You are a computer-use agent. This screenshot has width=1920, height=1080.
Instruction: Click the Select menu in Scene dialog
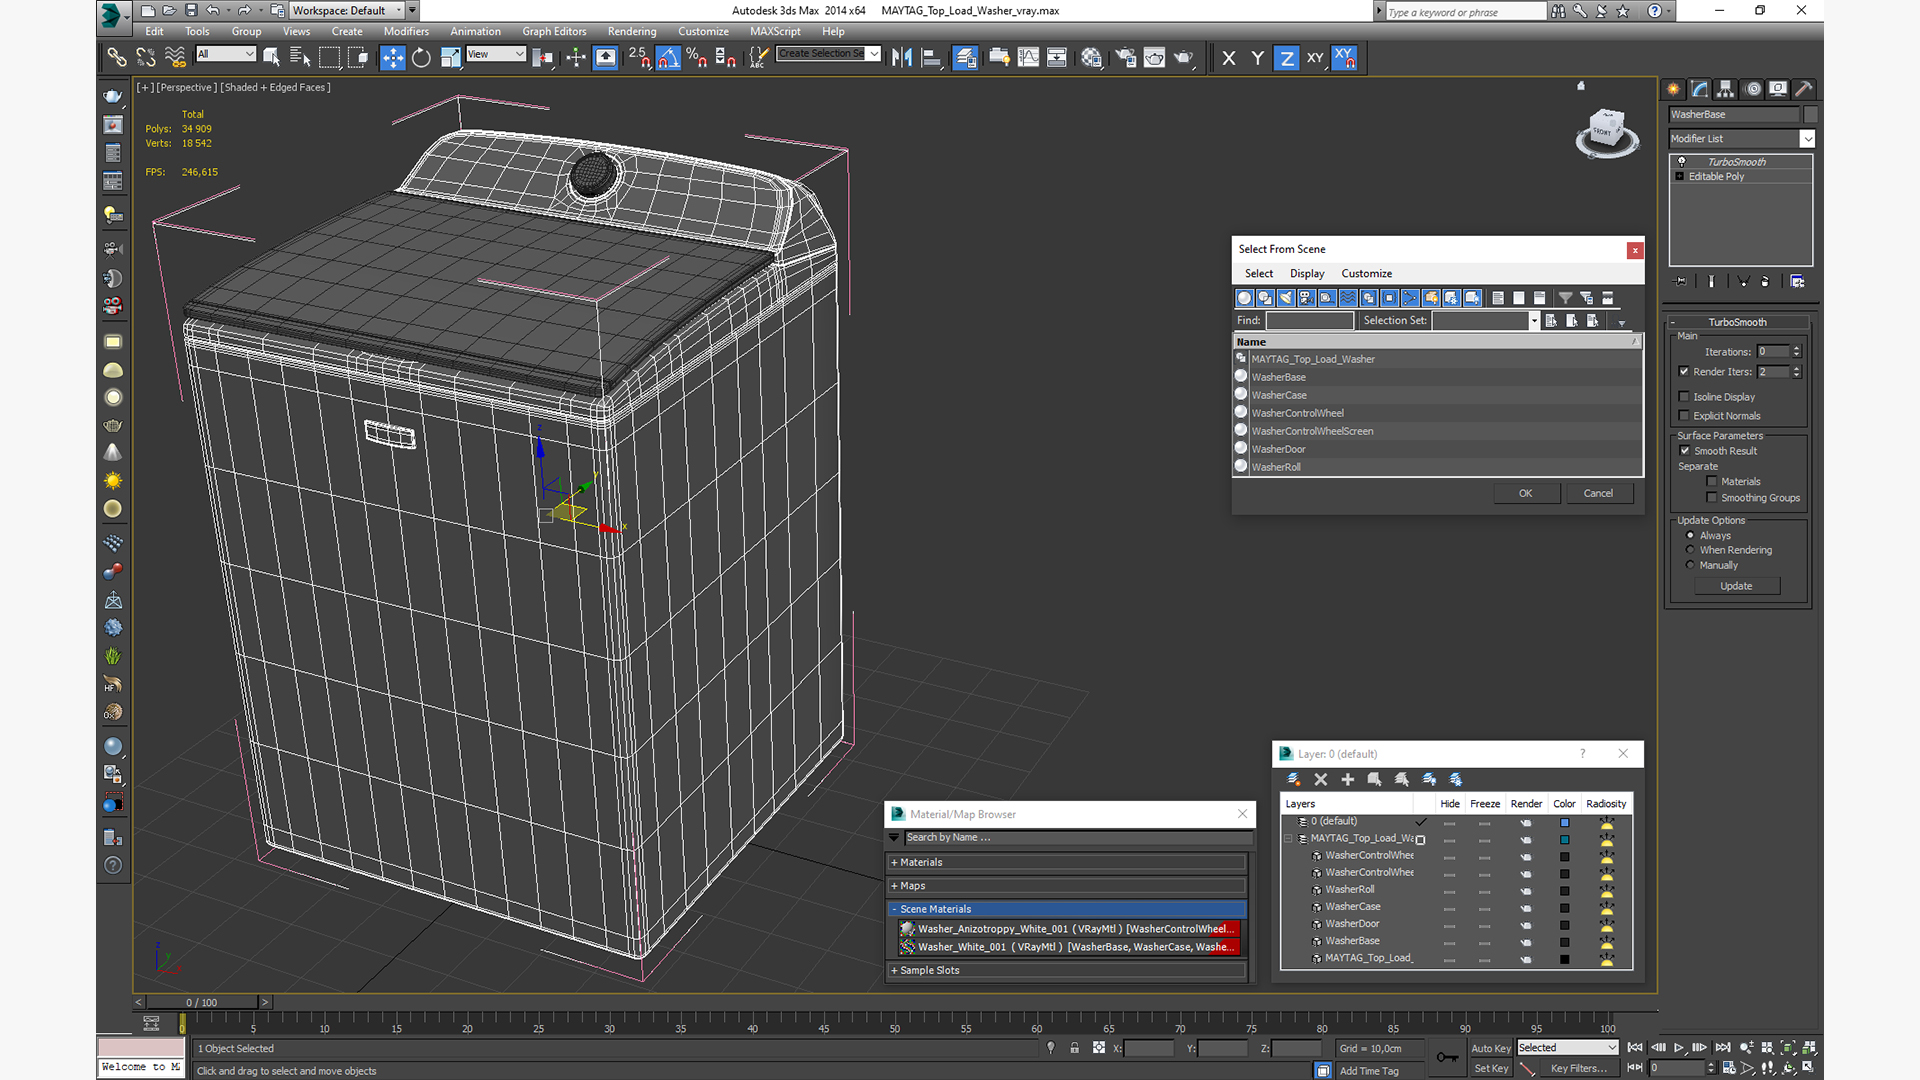1259,273
